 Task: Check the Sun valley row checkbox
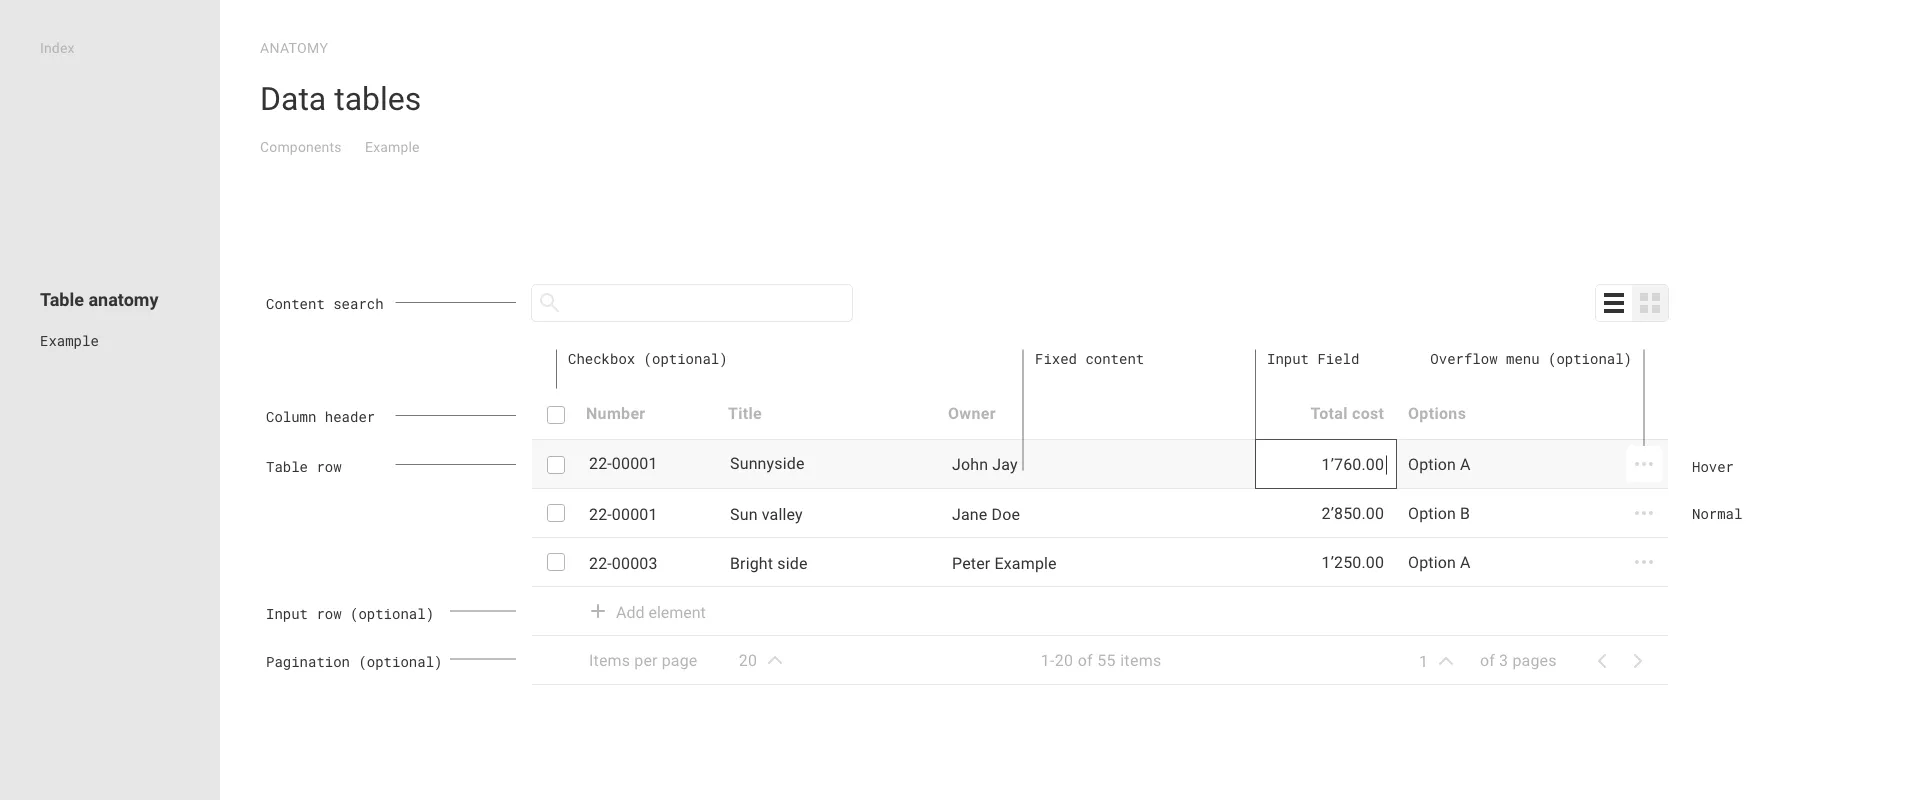click(x=556, y=513)
